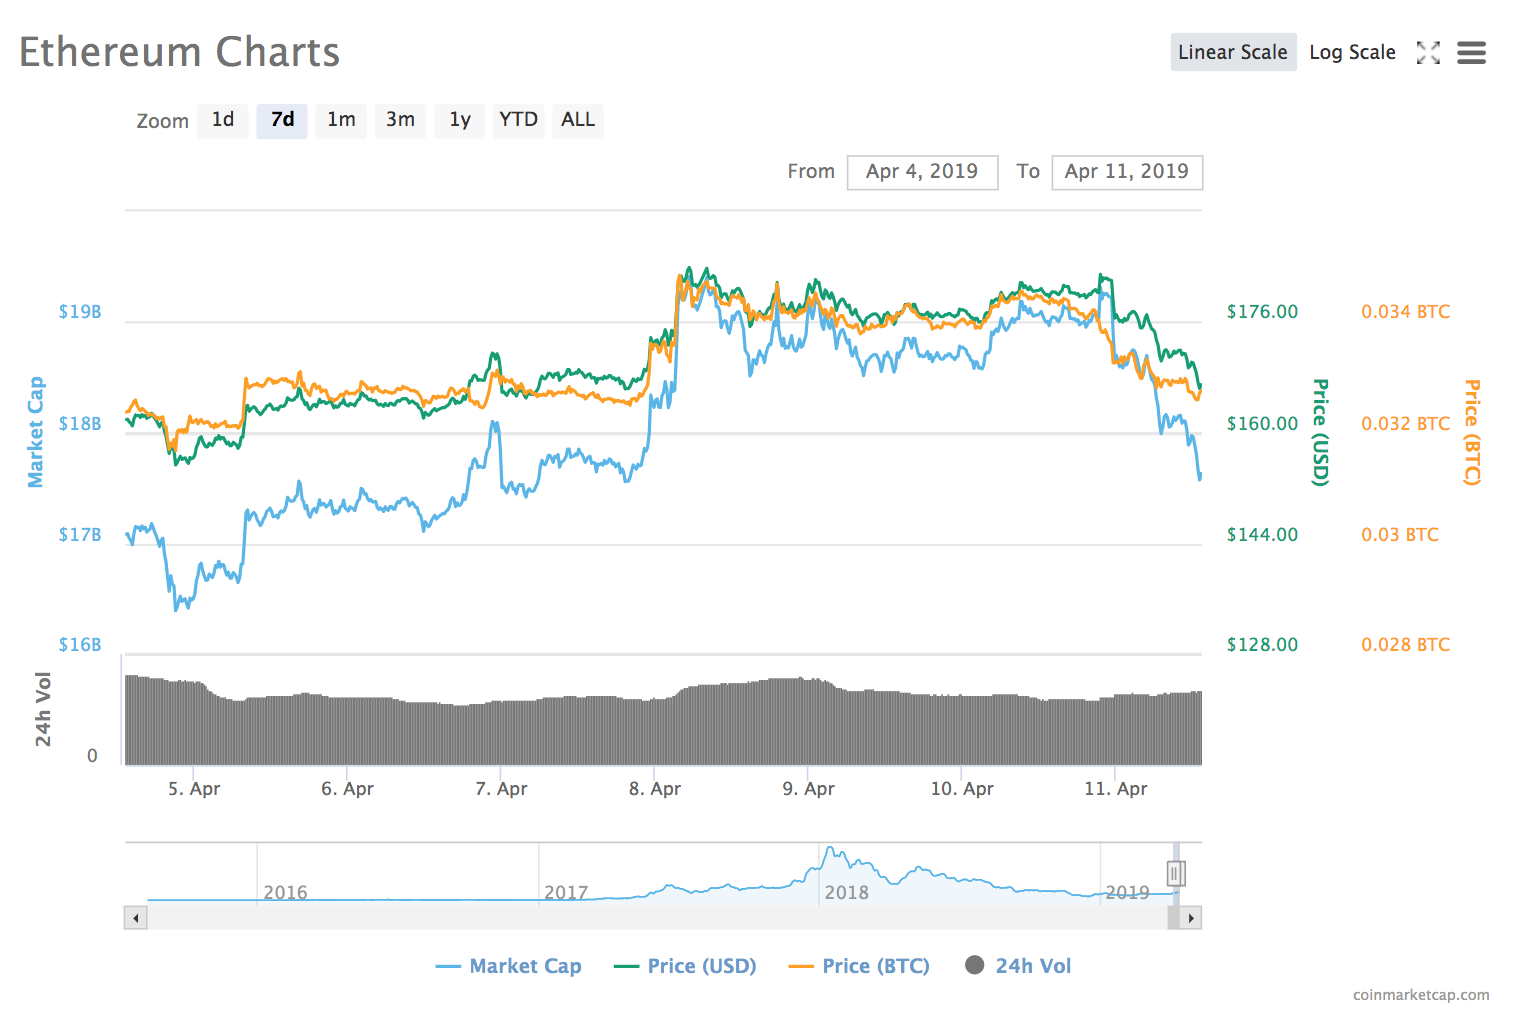Image resolution: width=1516 pixels, height=1022 pixels.
Task: Open fullscreen chart view icon
Action: (x=1428, y=53)
